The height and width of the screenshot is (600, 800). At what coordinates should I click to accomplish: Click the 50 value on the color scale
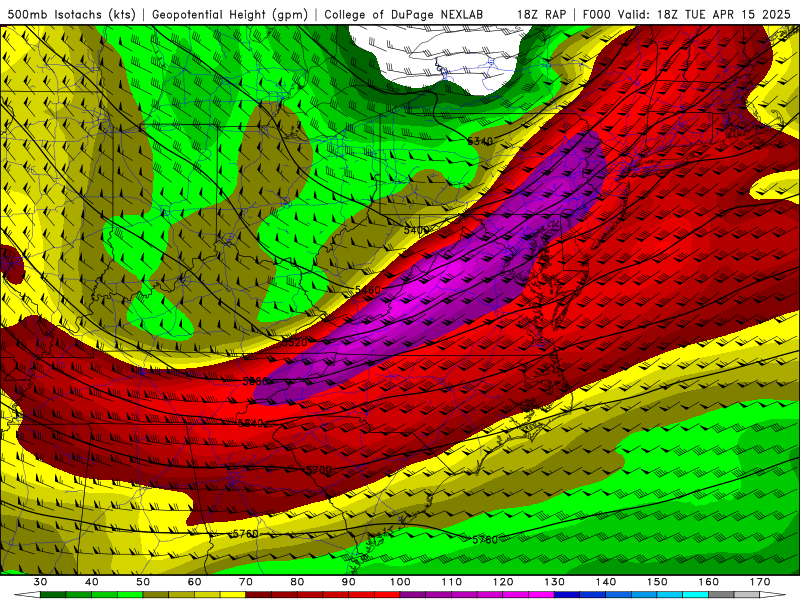coord(143,582)
